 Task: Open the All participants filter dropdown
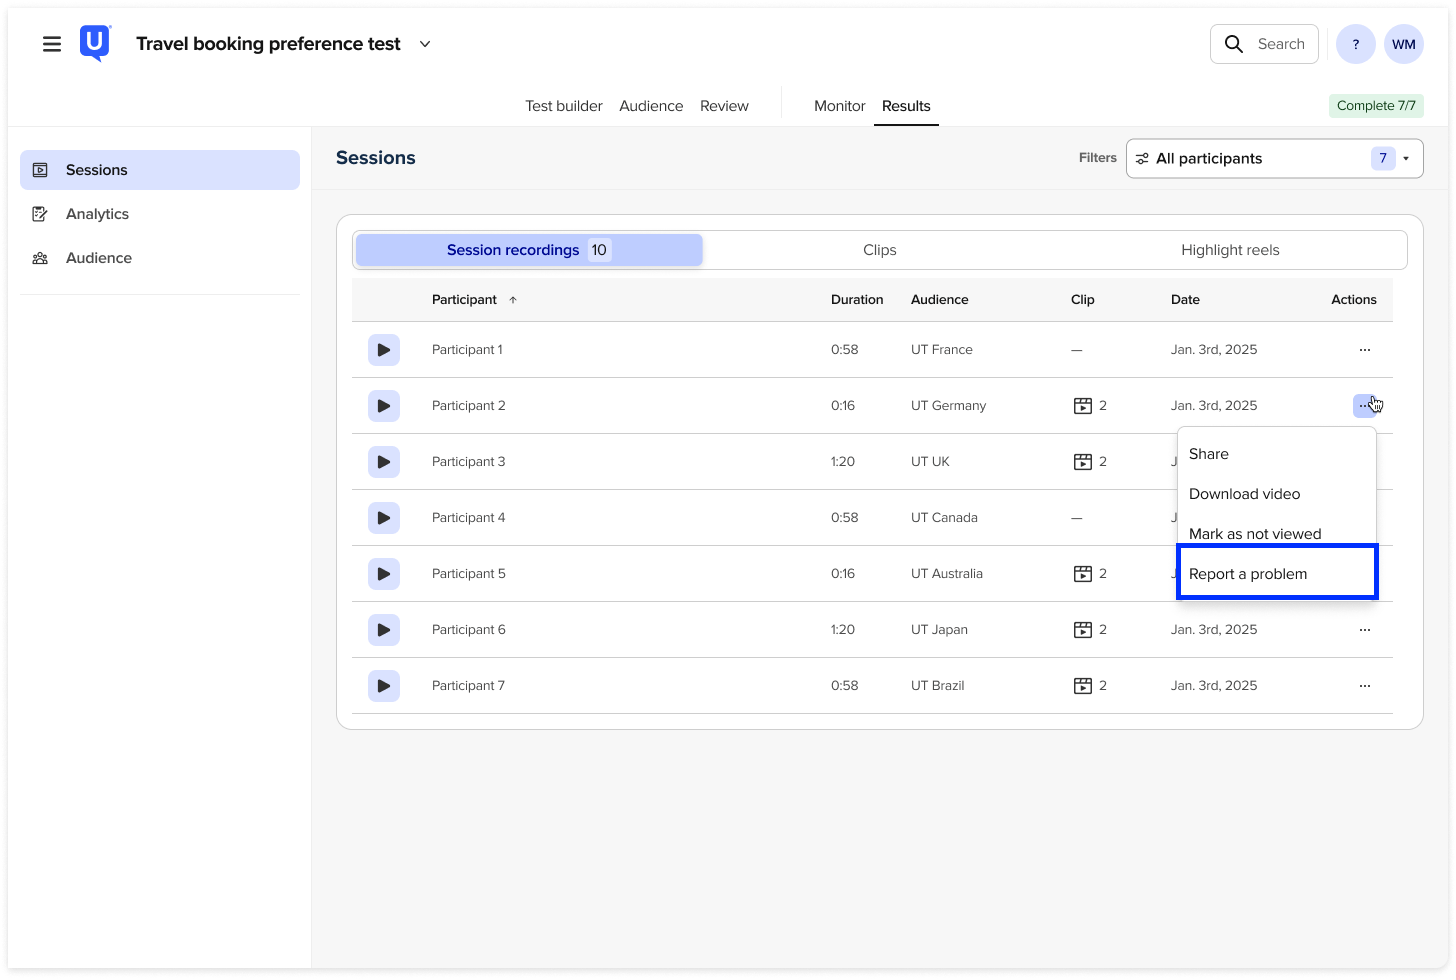[x=1274, y=158]
